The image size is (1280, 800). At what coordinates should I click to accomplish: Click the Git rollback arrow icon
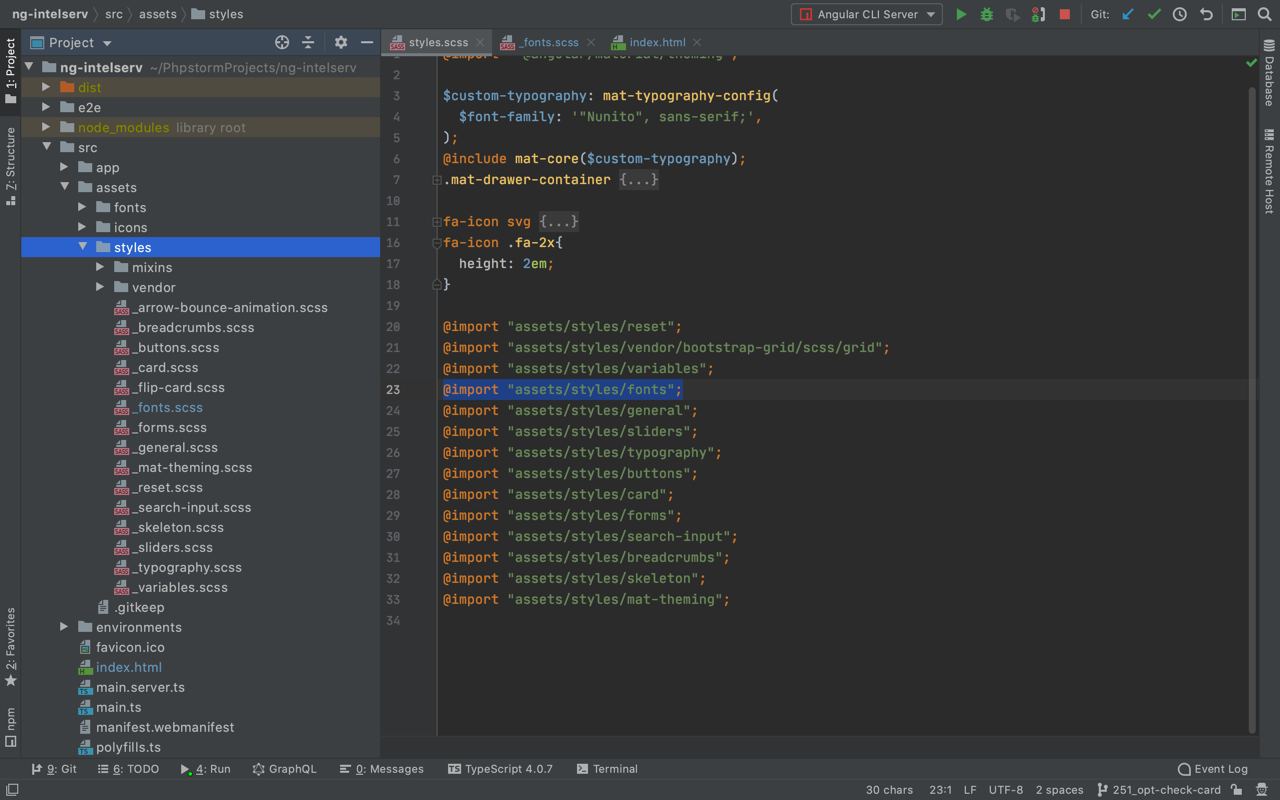1206,14
